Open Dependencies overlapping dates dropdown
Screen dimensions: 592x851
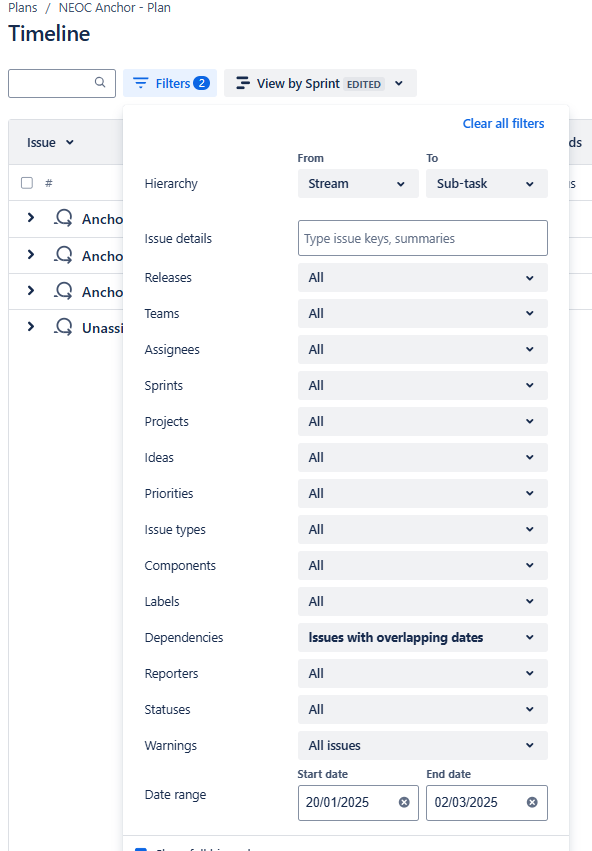click(x=423, y=637)
